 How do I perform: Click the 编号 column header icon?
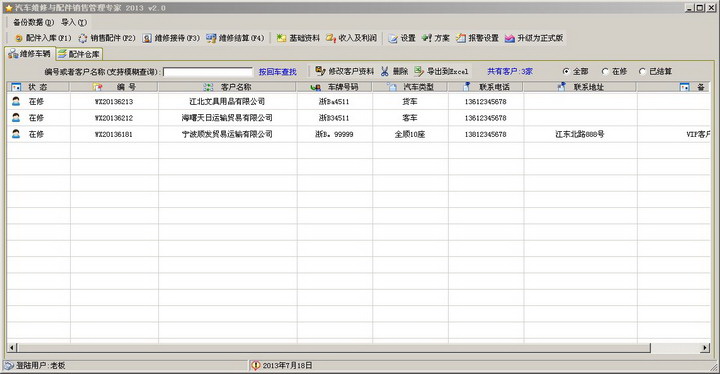pyautogui.click(x=97, y=87)
